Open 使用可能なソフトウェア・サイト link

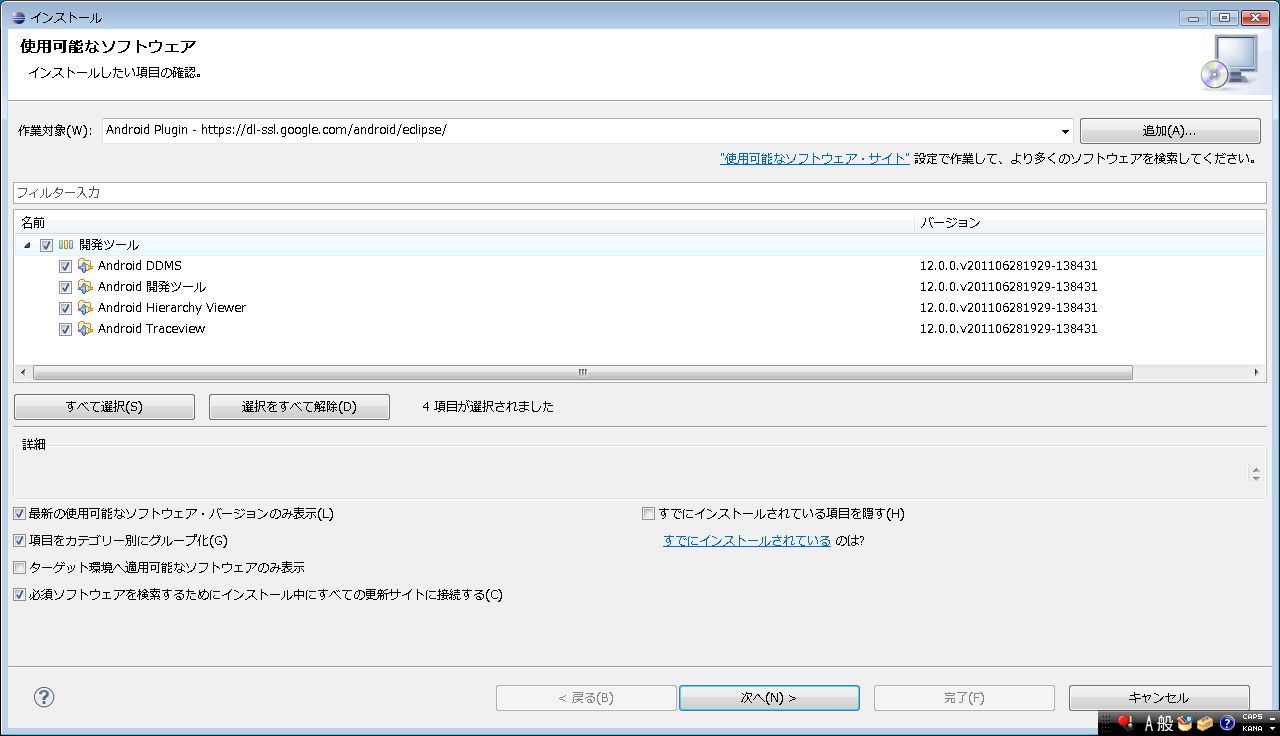pos(815,158)
